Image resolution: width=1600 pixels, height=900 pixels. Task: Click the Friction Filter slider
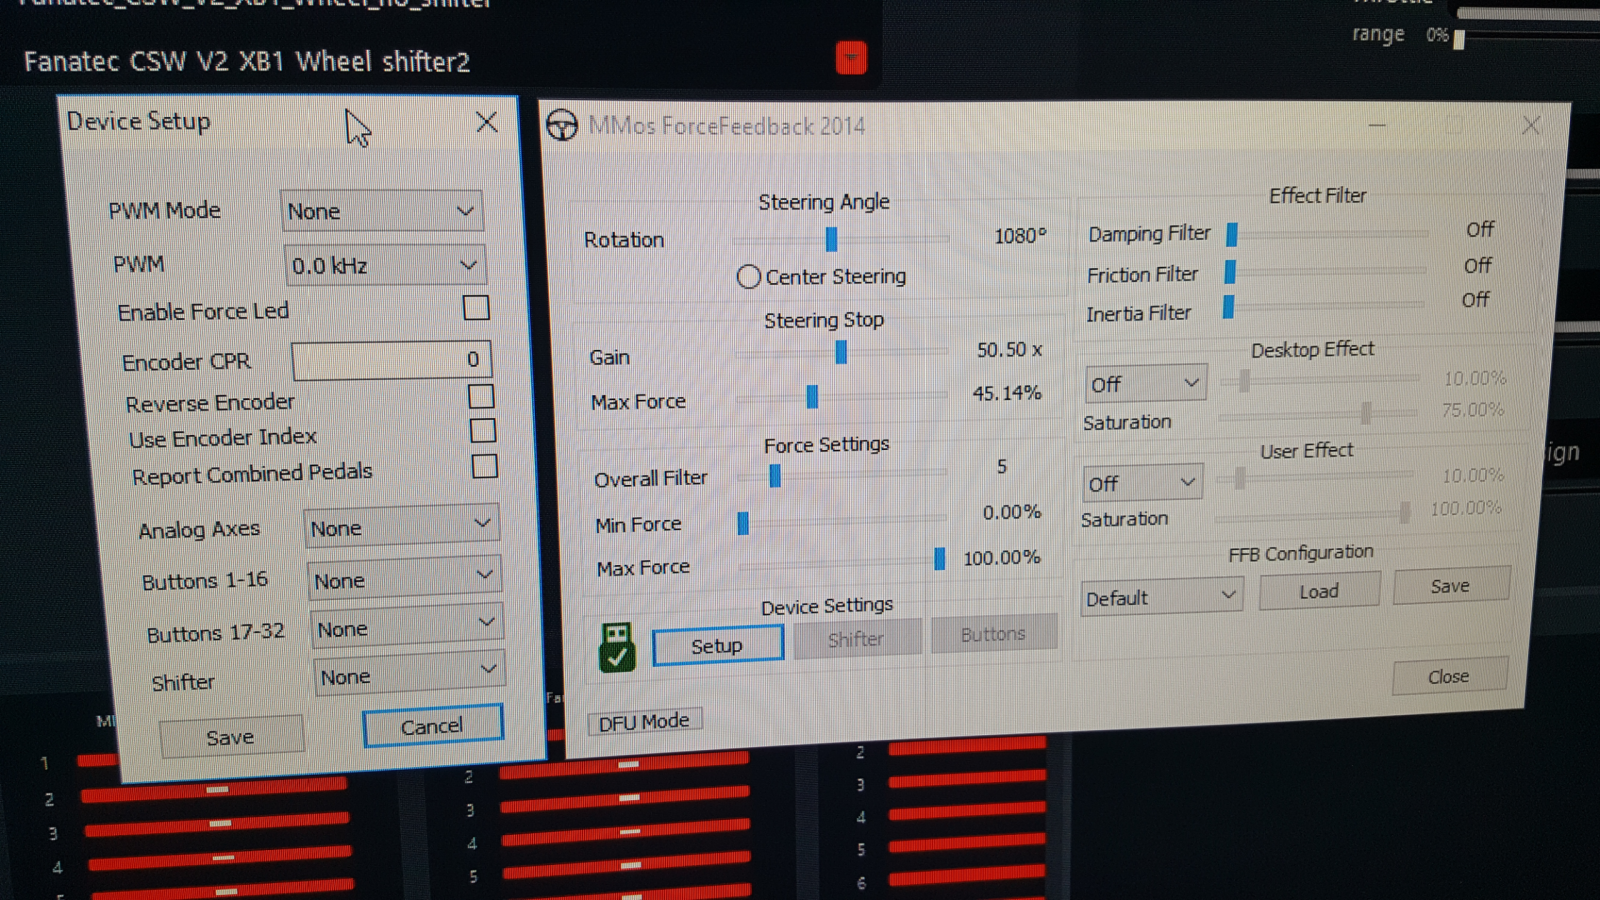[x=1325, y=270]
